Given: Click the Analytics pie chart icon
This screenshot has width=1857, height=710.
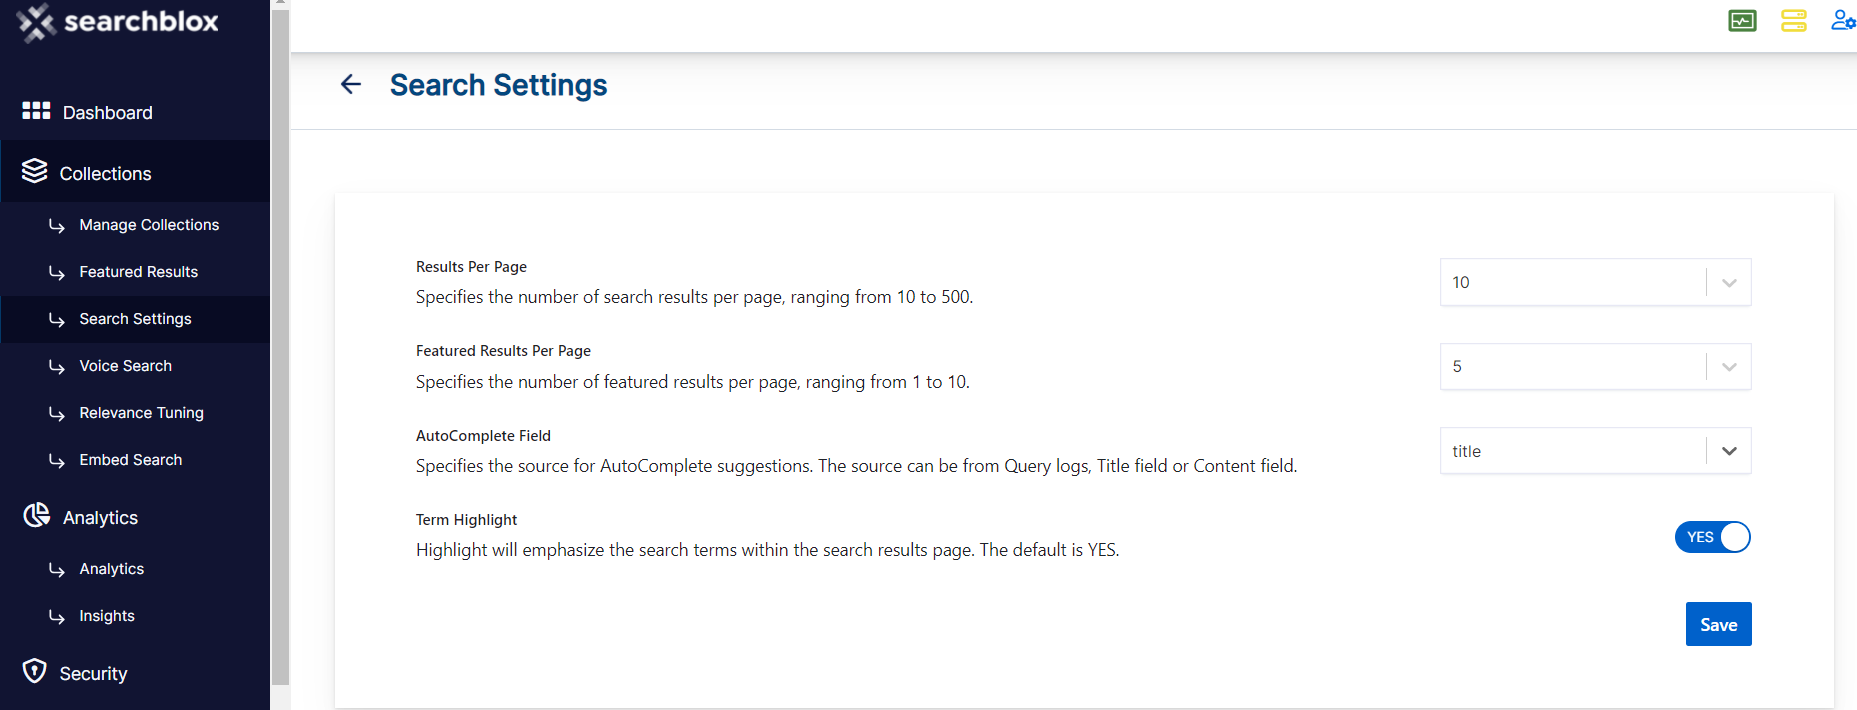Looking at the screenshot, I should pos(37,515).
